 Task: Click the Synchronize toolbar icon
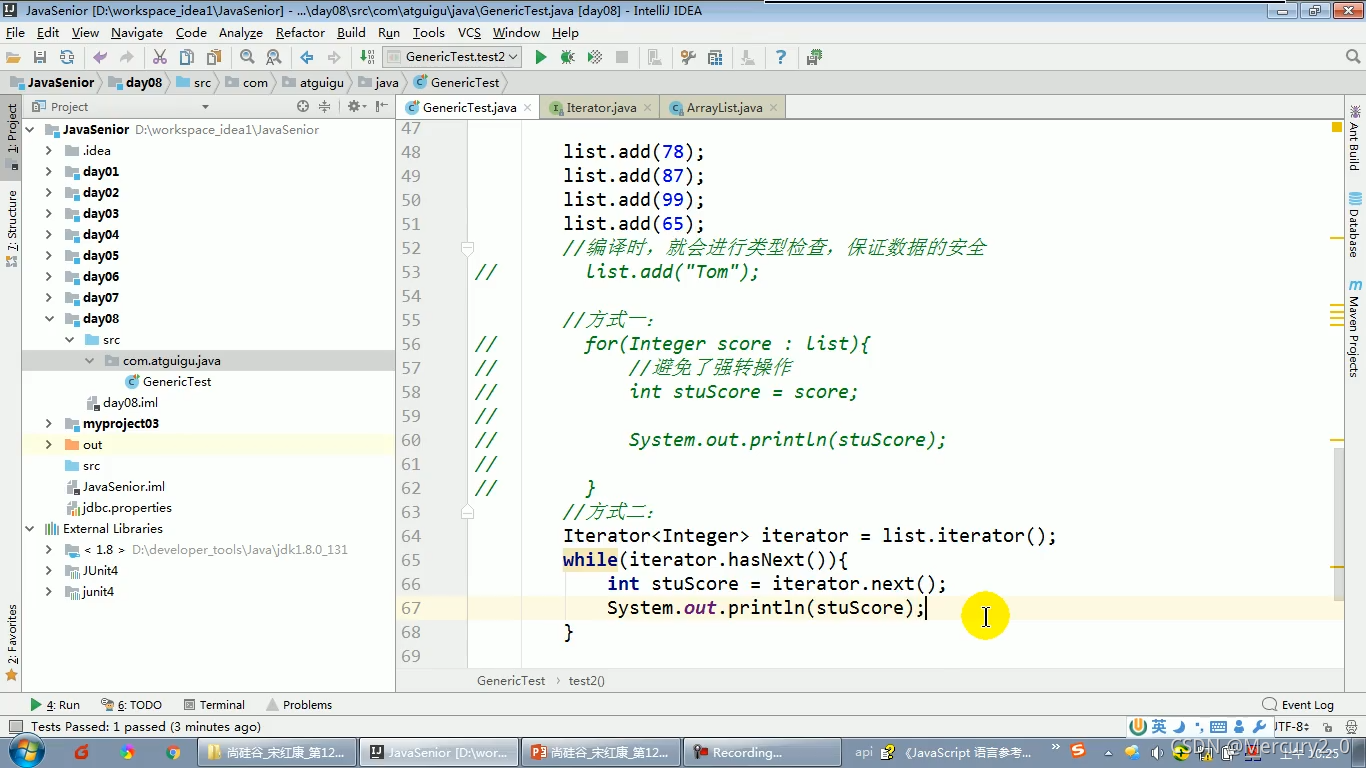point(67,57)
